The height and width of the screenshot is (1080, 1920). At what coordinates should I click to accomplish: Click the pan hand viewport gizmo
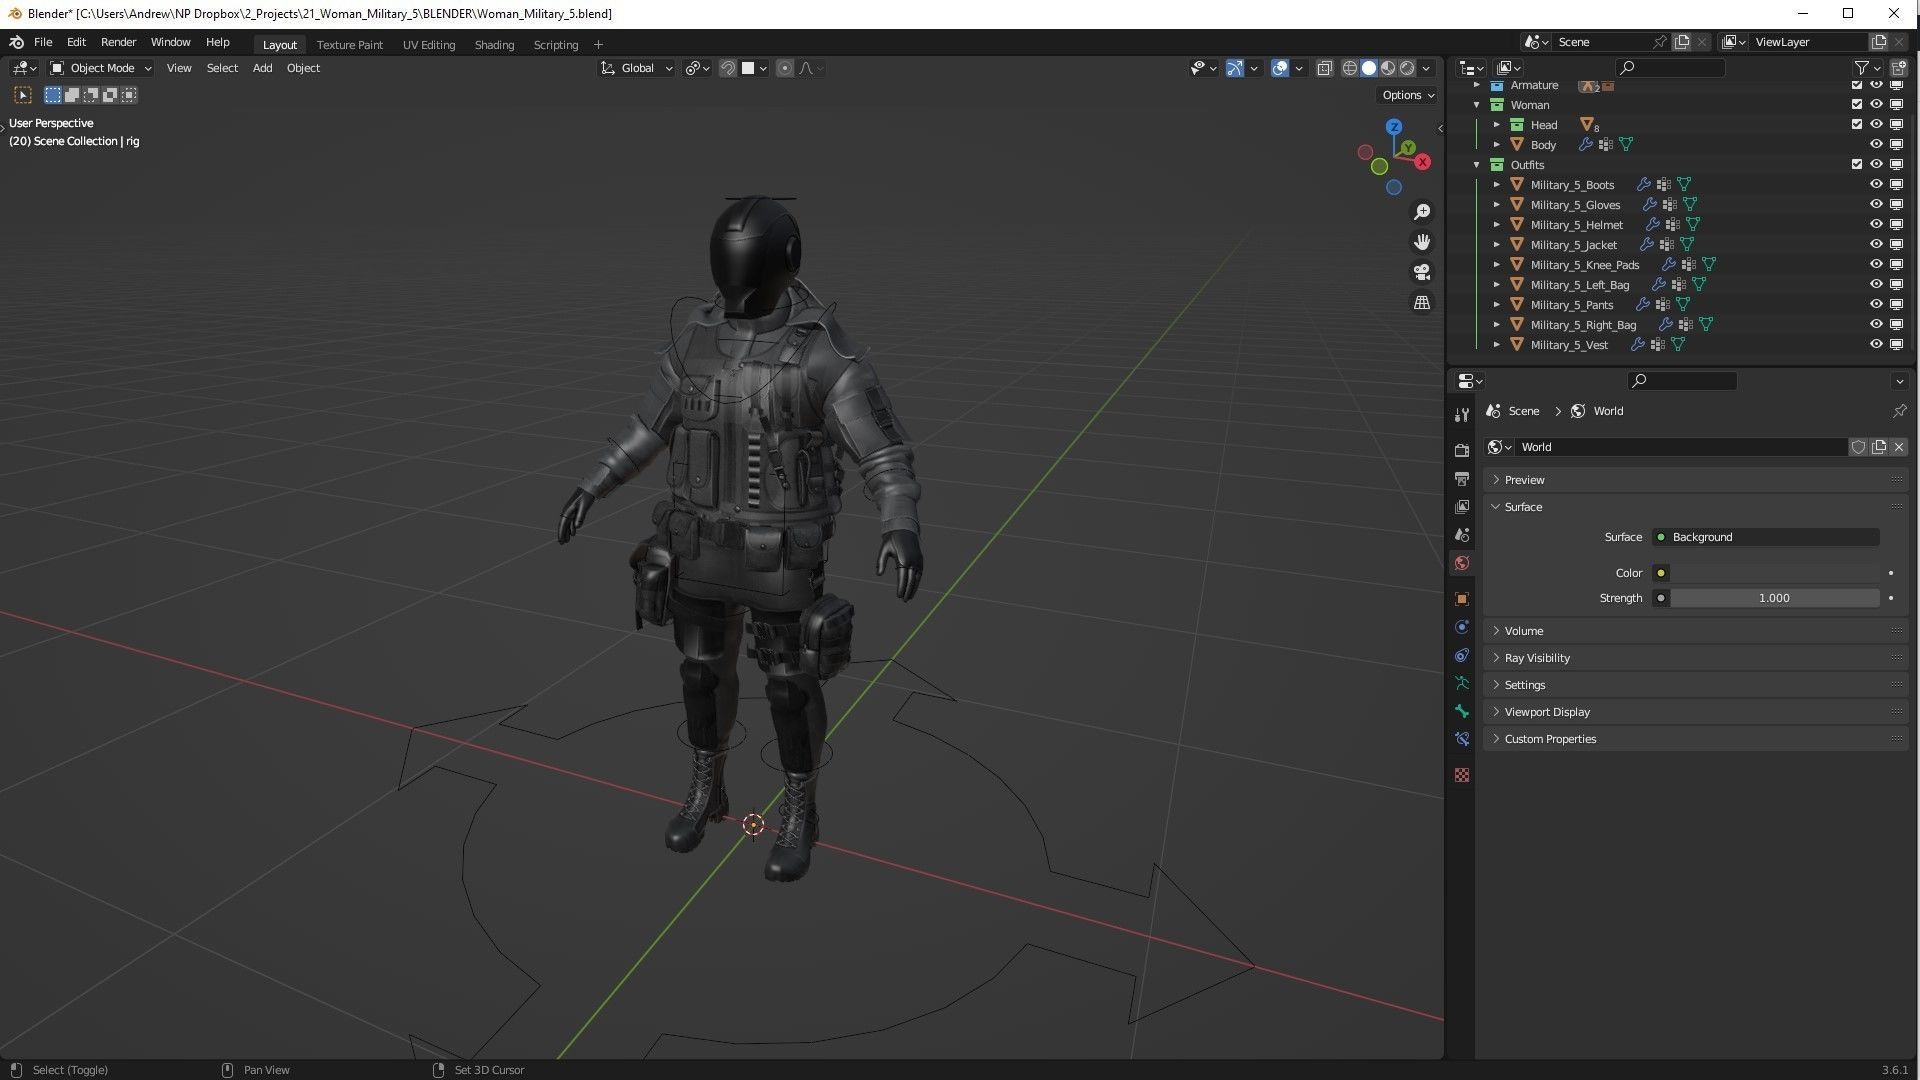coord(1422,242)
